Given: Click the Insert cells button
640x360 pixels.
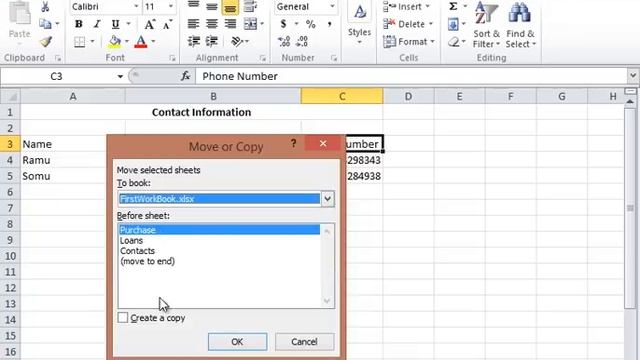Looking at the screenshot, I should point(407,7).
